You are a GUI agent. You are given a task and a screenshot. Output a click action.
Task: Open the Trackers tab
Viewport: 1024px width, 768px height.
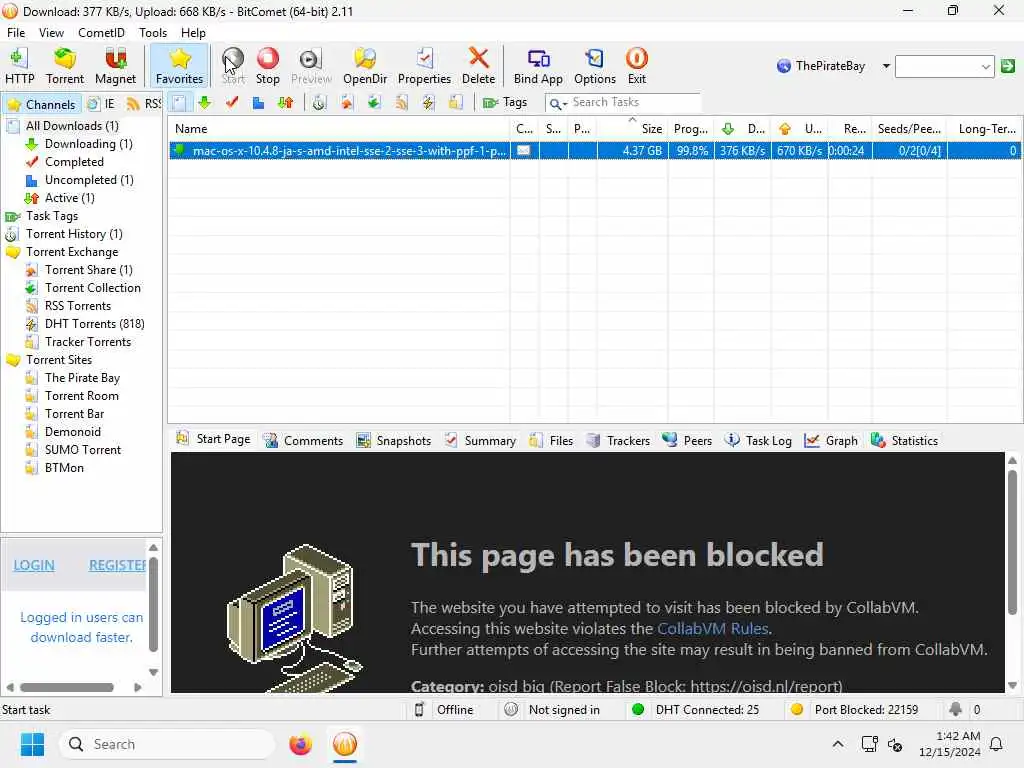coord(618,441)
